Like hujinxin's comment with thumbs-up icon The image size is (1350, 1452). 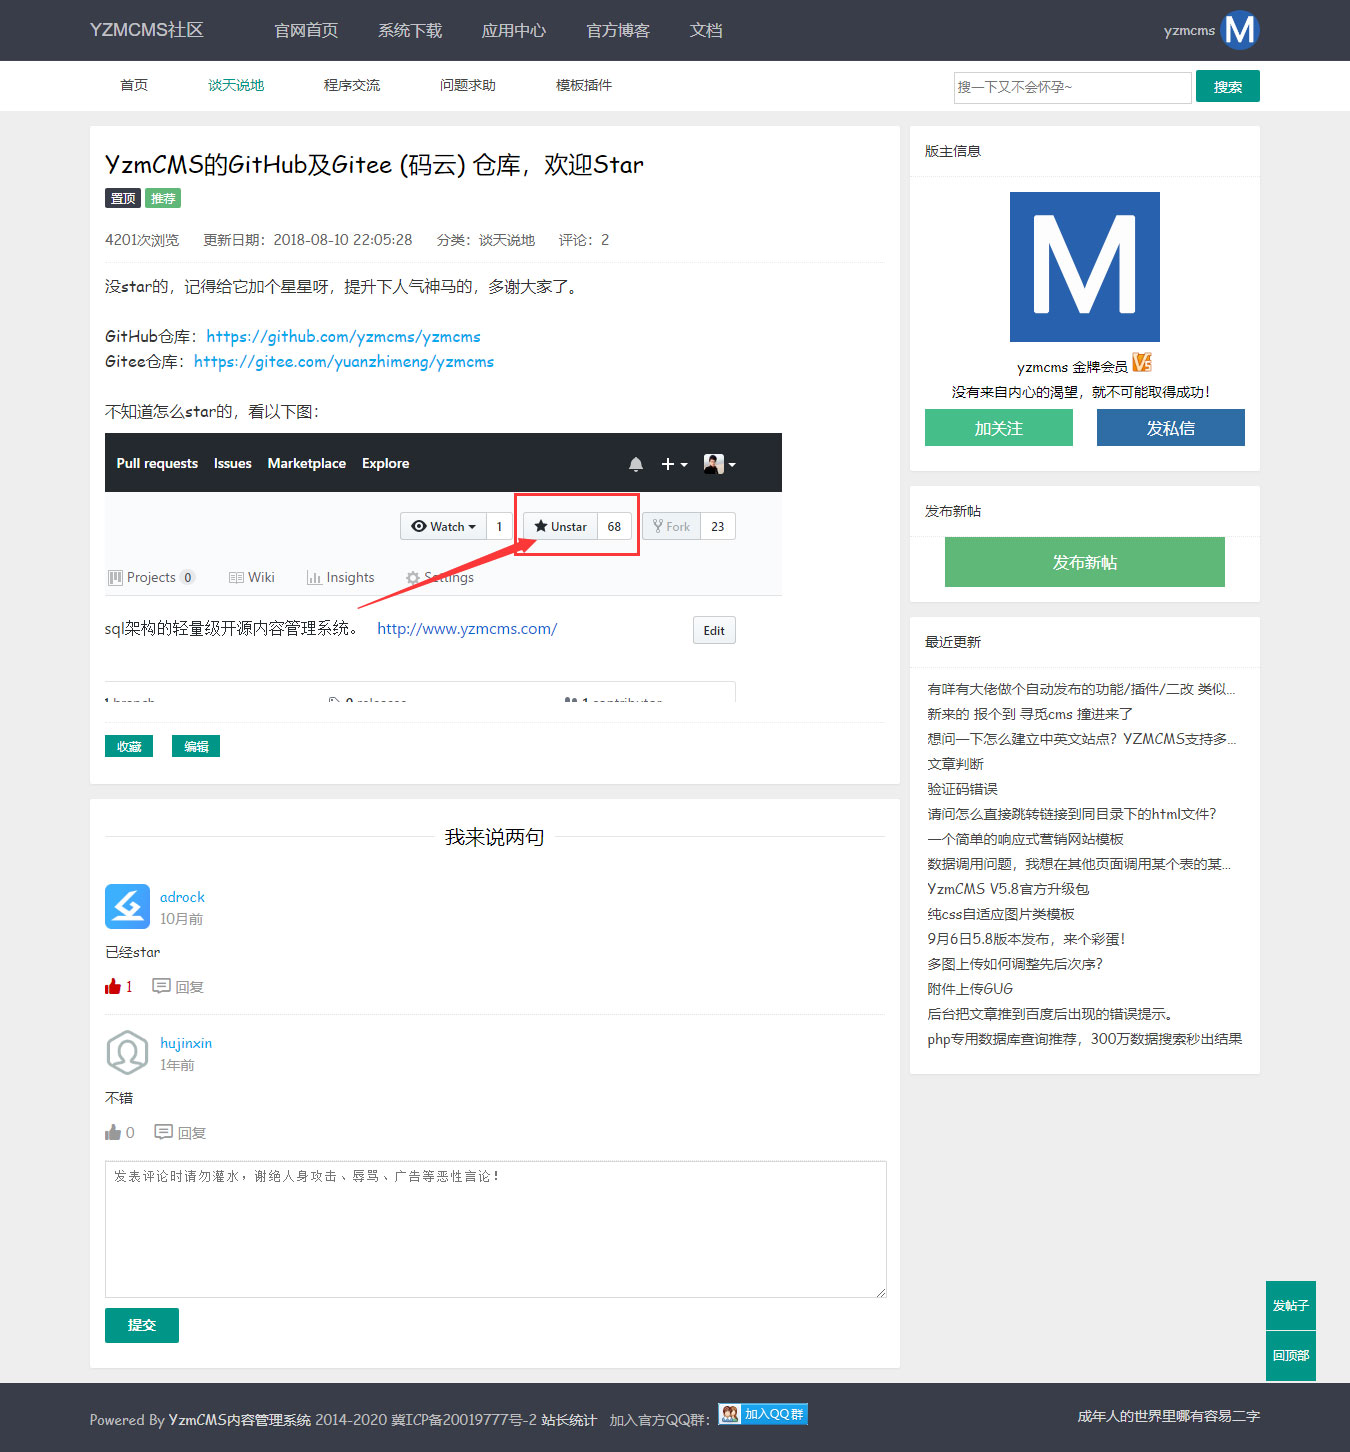click(x=113, y=1133)
